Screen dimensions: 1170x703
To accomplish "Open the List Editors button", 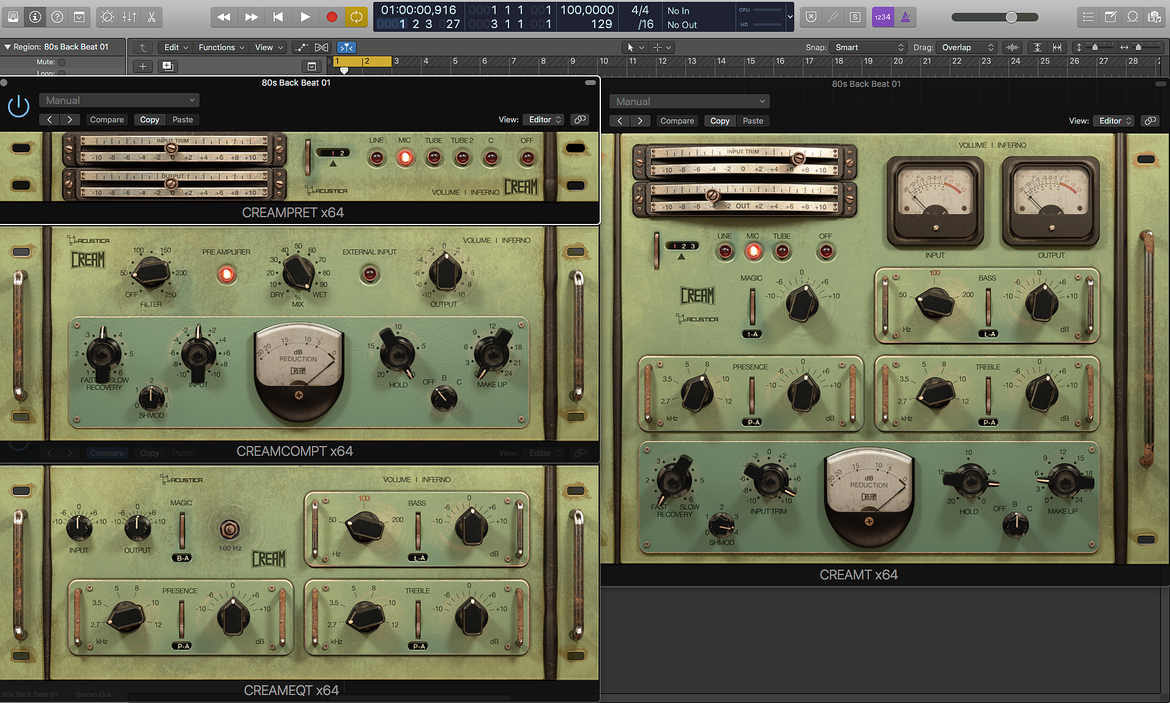I will [x=1089, y=16].
